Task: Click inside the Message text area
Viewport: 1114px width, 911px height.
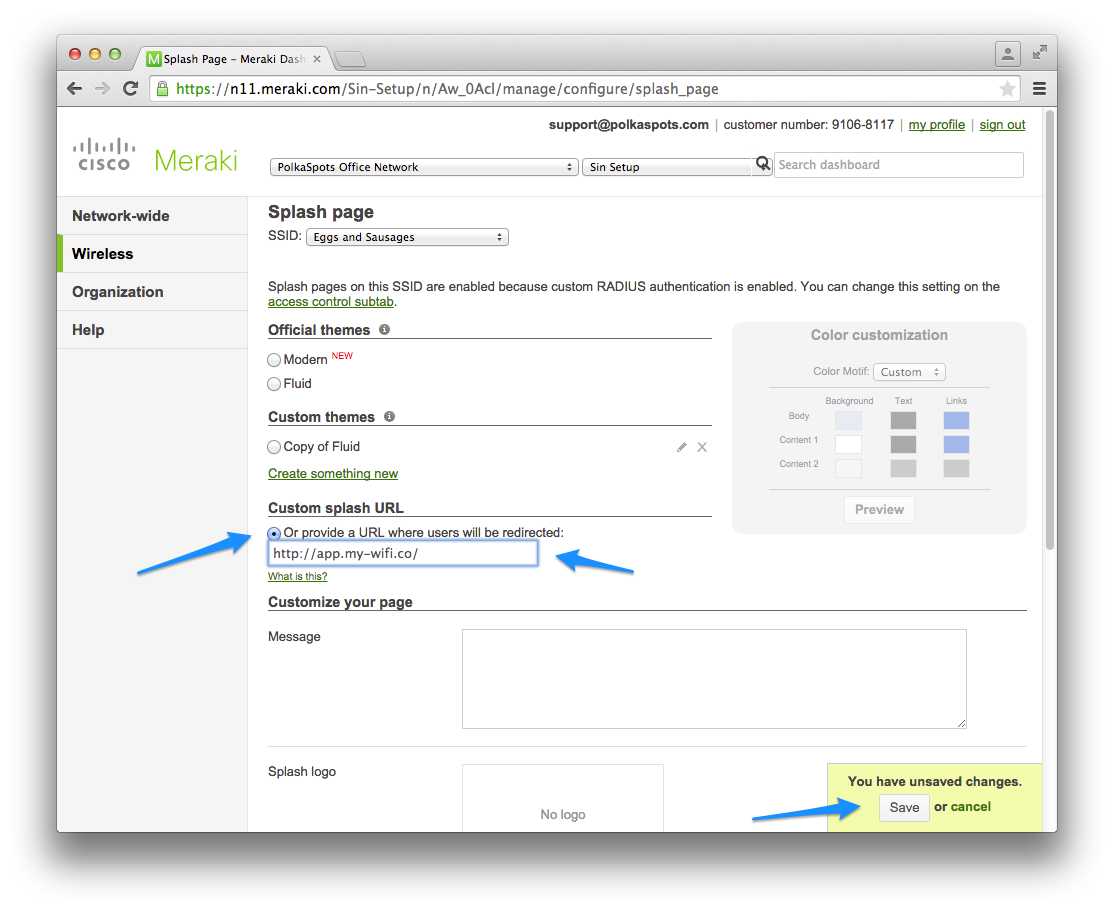Action: tap(714, 679)
